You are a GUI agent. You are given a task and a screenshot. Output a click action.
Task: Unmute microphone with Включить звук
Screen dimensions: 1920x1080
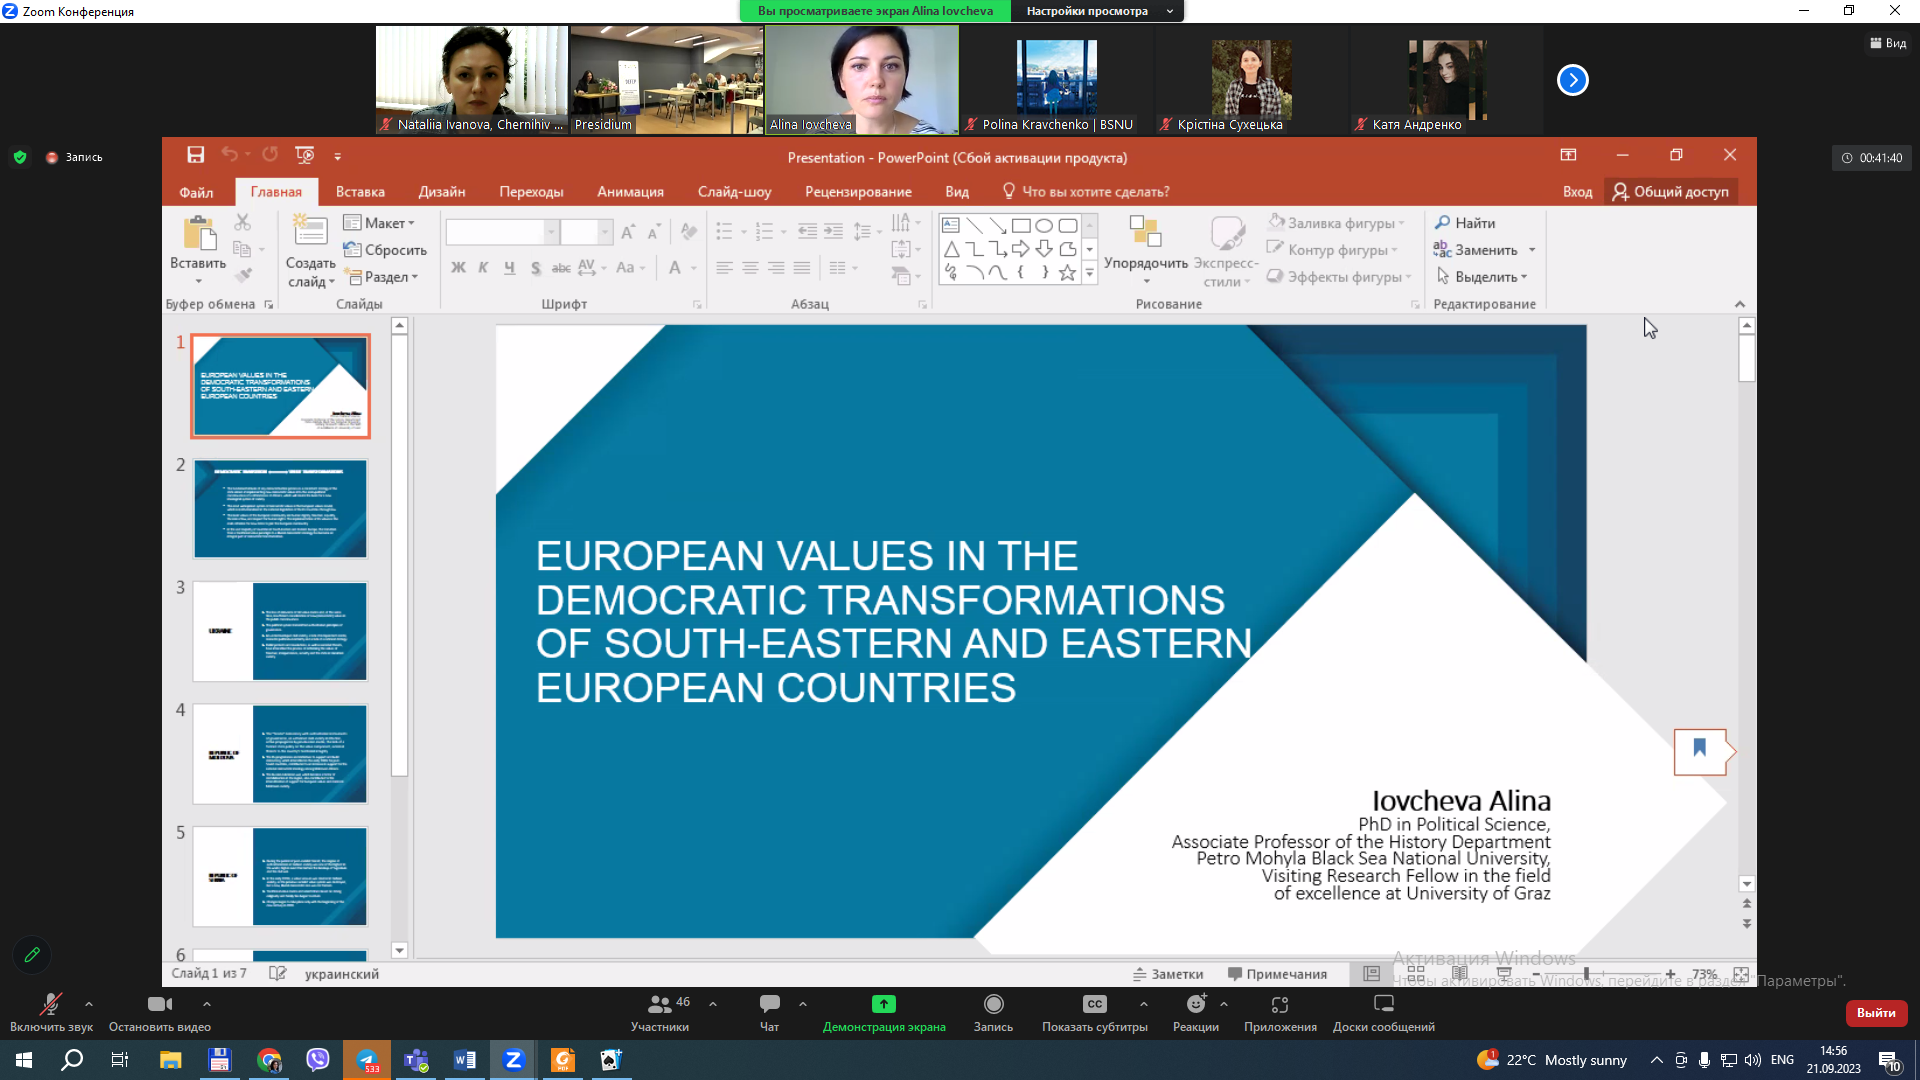50,1004
